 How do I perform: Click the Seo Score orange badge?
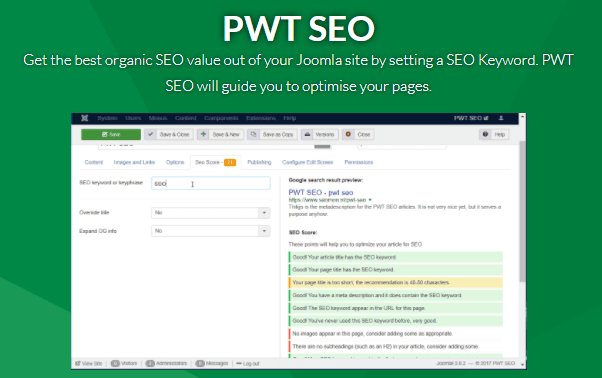pyautogui.click(x=230, y=162)
